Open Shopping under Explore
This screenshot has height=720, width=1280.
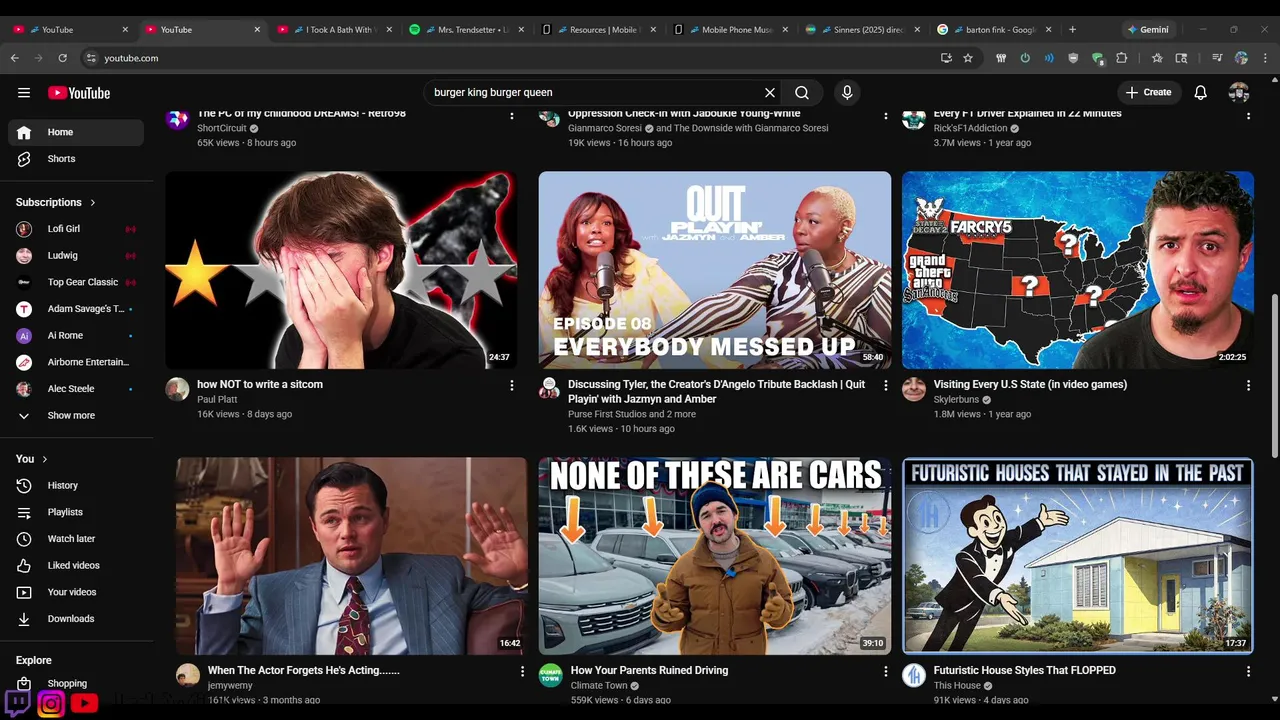click(x=77, y=684)
